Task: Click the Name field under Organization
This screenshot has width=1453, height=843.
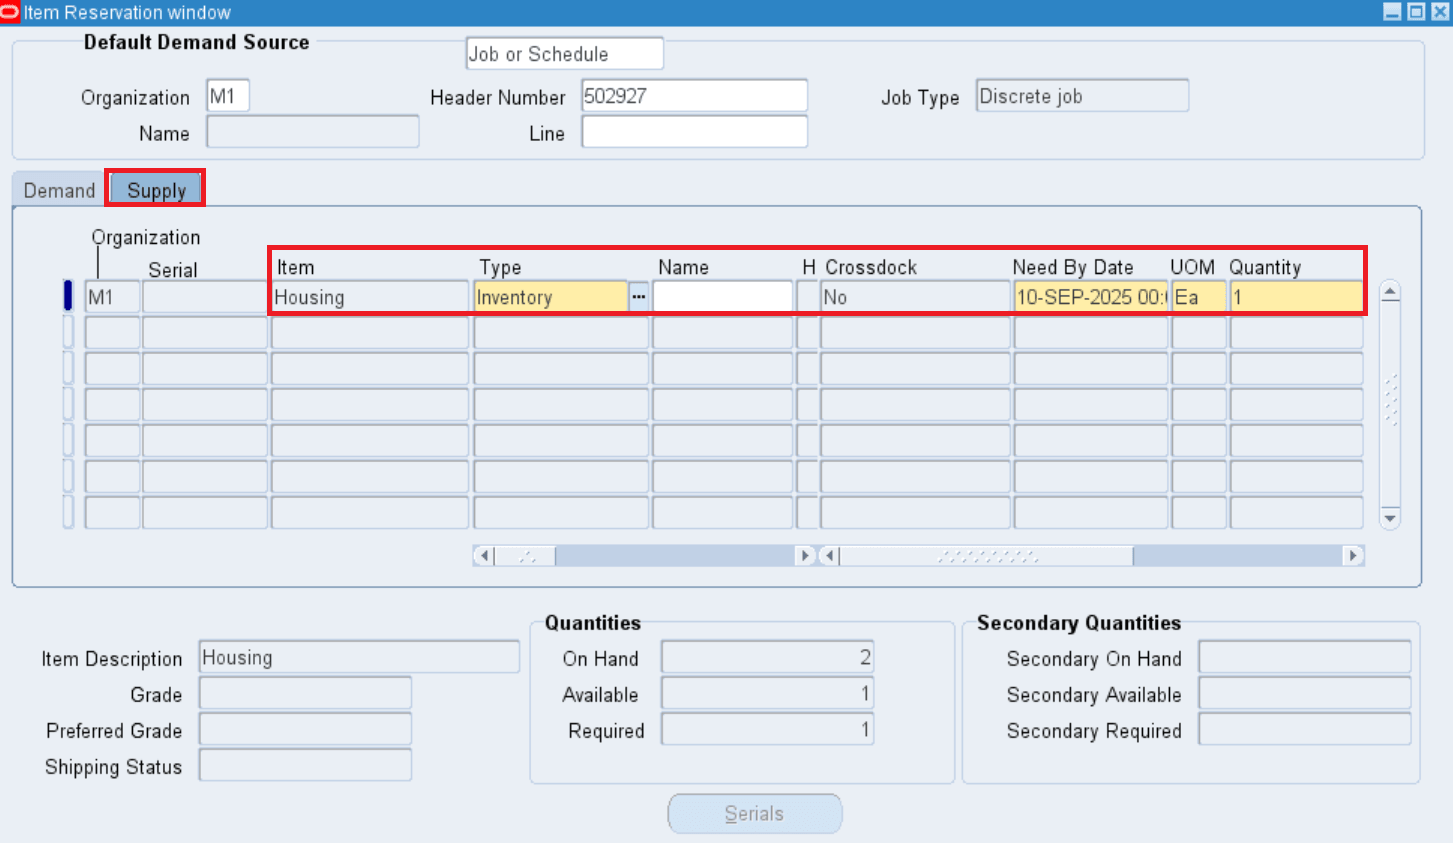Action: click(x=311, y=131)
